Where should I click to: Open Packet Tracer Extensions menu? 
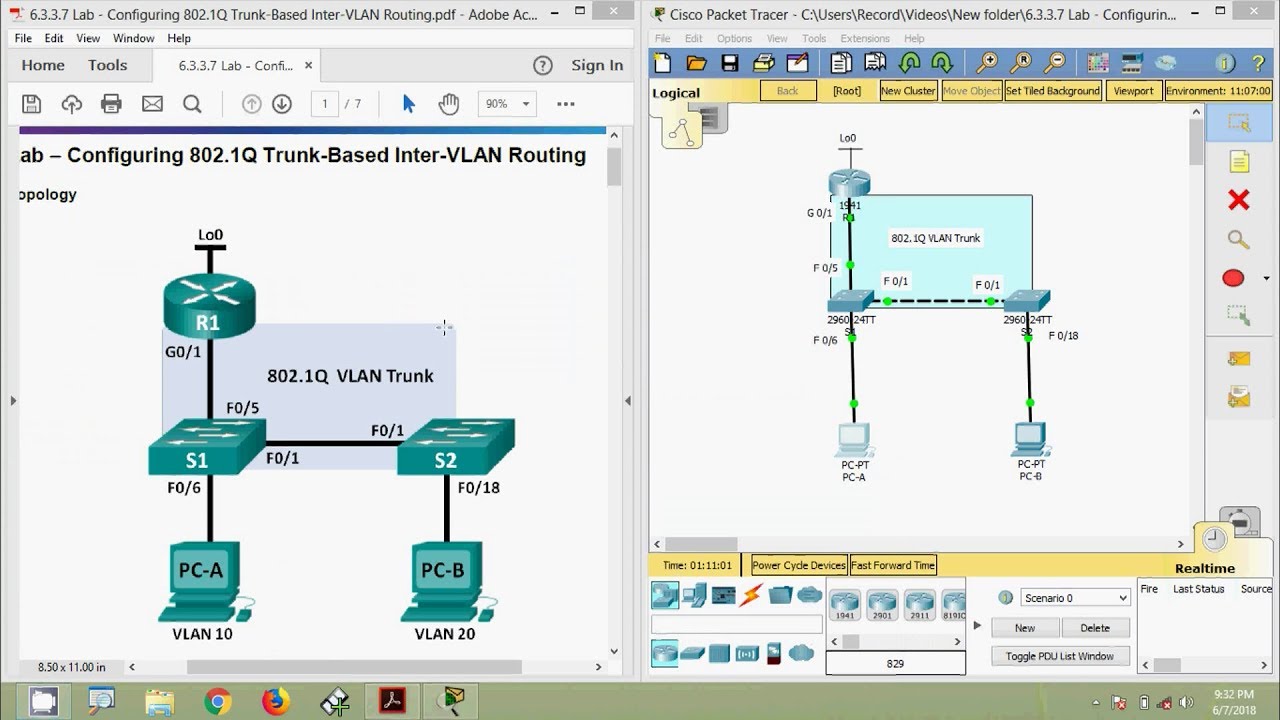865,38
